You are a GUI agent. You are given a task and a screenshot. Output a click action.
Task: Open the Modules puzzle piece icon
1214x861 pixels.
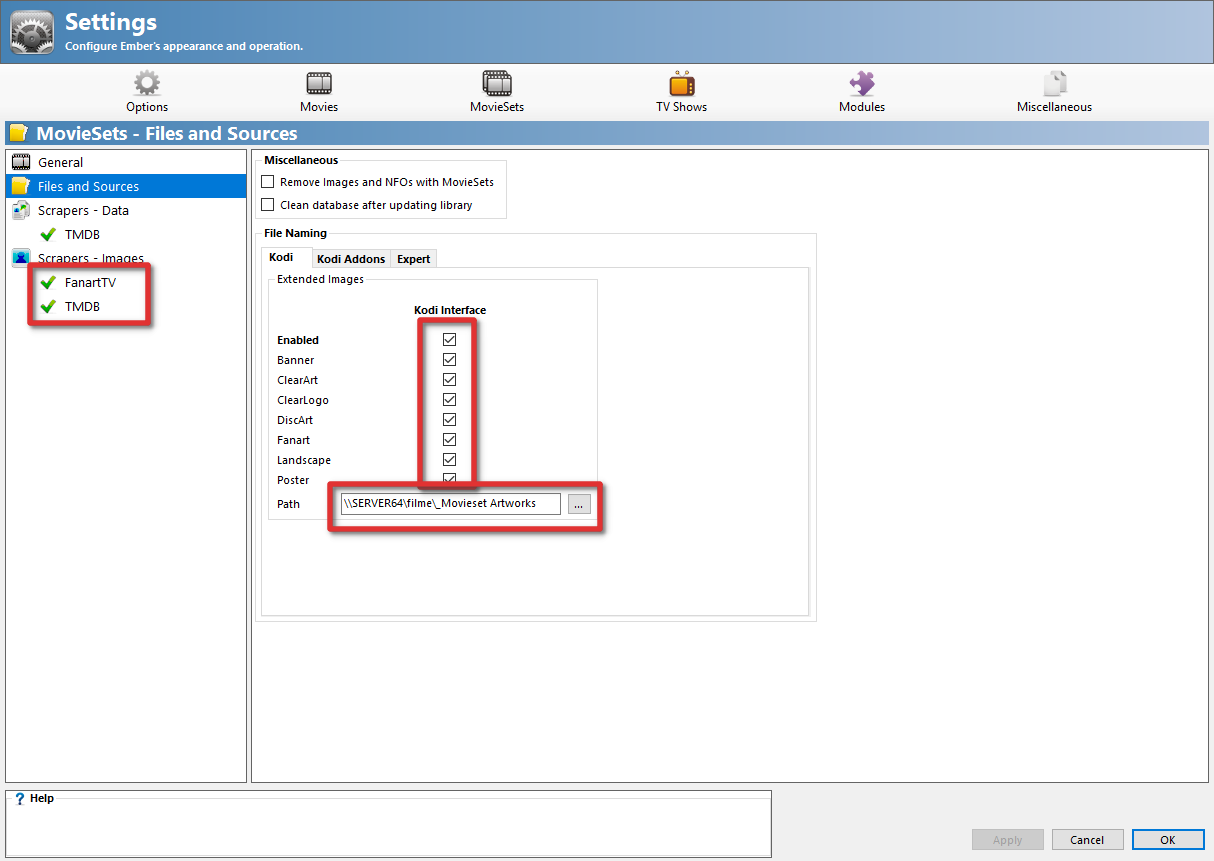pyautogui.click(x=862, y=84)
